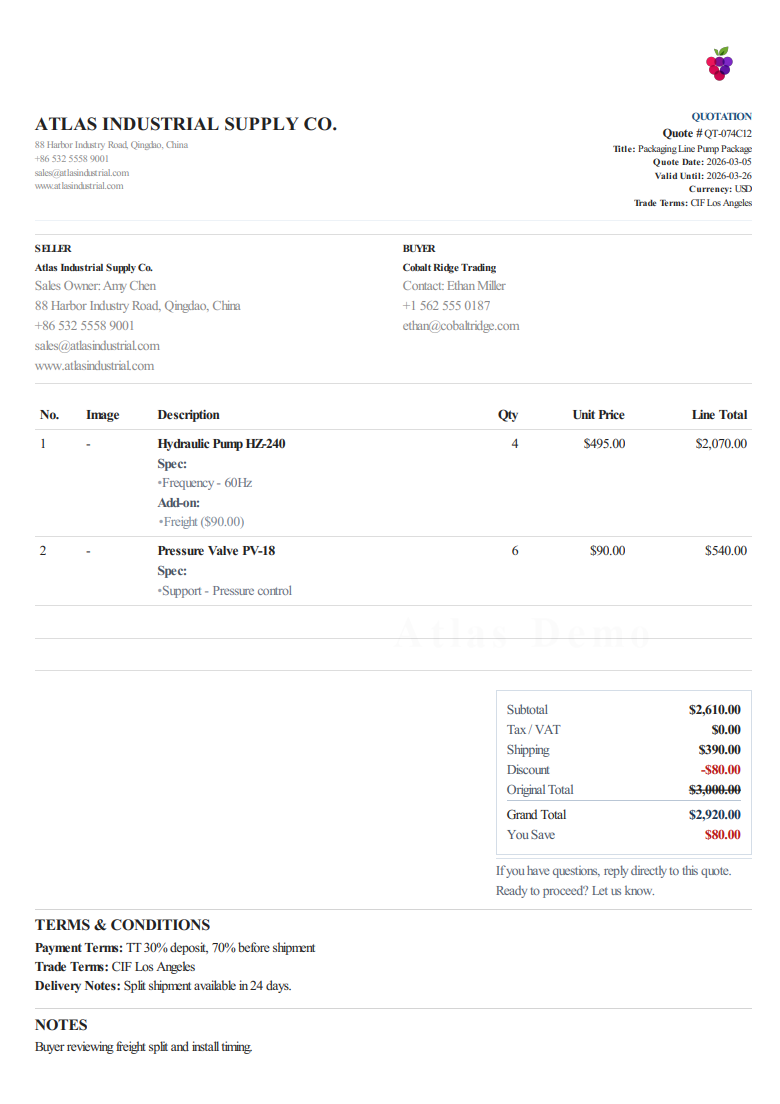The image size is (780, 1104).
Task: Select the Valid Until date 2026-03-26
Action: [729, 175]
